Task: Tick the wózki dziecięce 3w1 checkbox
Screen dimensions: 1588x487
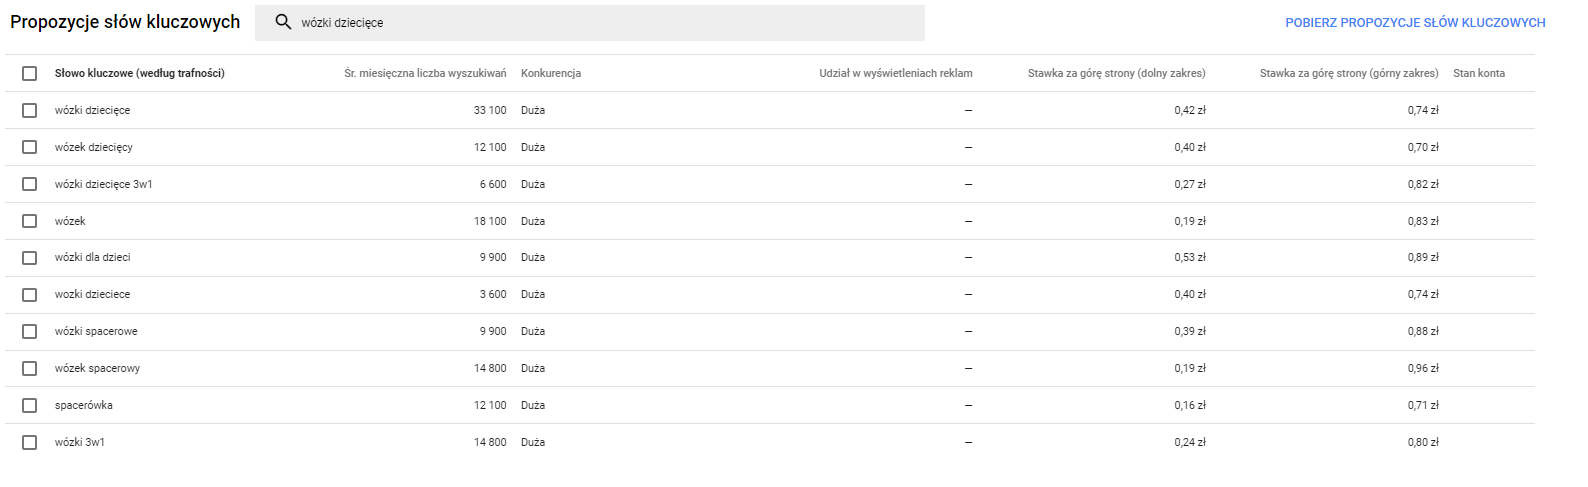Action: [30, 184]
